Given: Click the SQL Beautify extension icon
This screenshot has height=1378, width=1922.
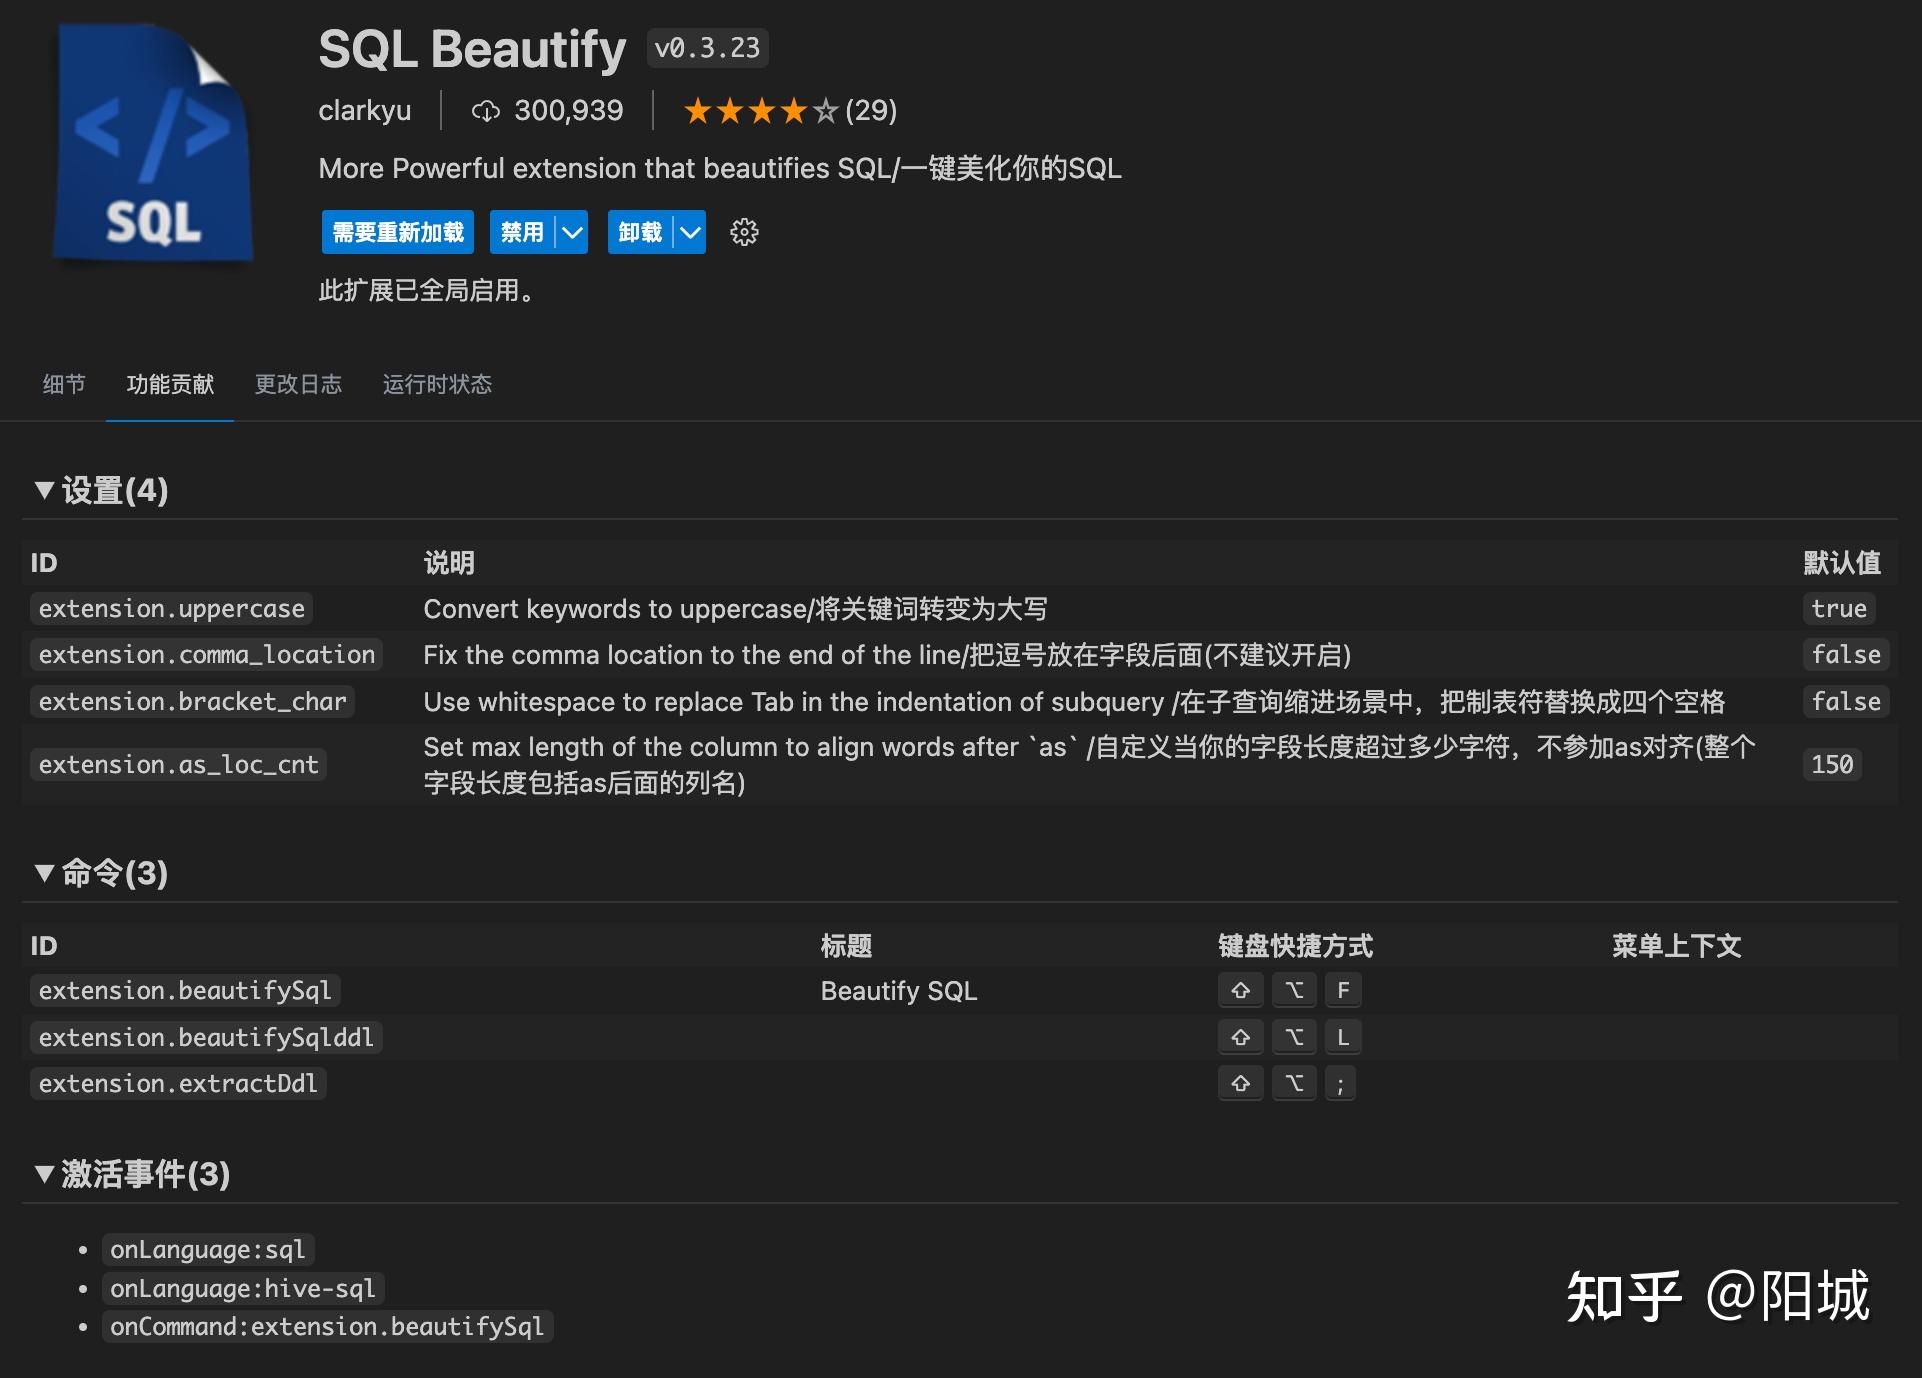Looking at the screenshot, I should coord(152,140).
